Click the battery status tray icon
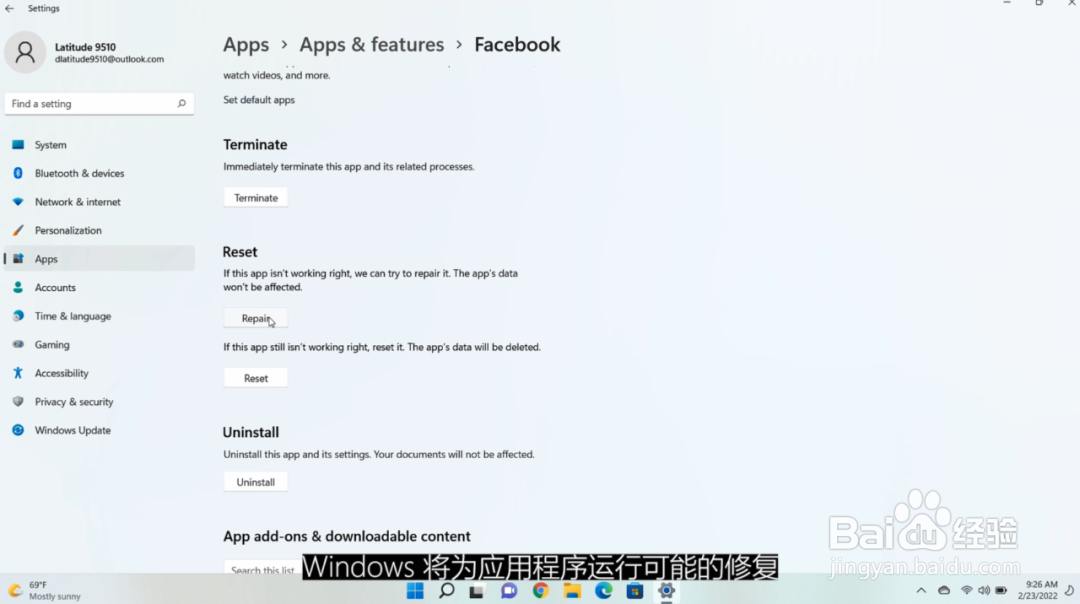 1001,590
